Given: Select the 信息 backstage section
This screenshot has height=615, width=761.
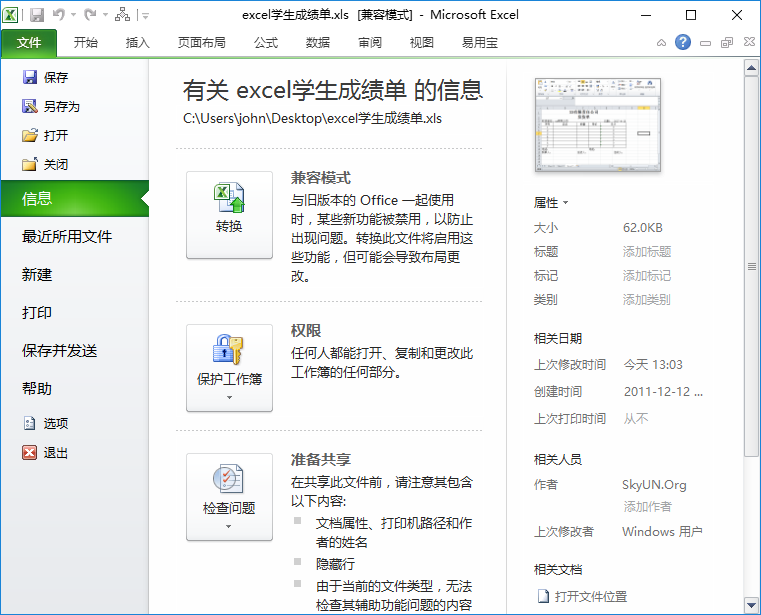Looking at the screenshot, I should click(x=75, y=199).
